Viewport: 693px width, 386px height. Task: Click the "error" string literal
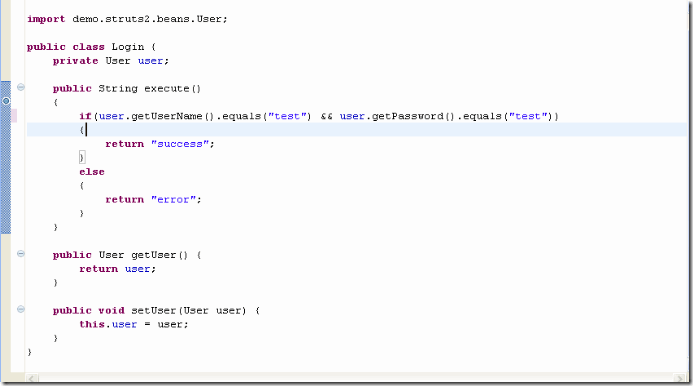pyautogui.click(x=174, y=200)
